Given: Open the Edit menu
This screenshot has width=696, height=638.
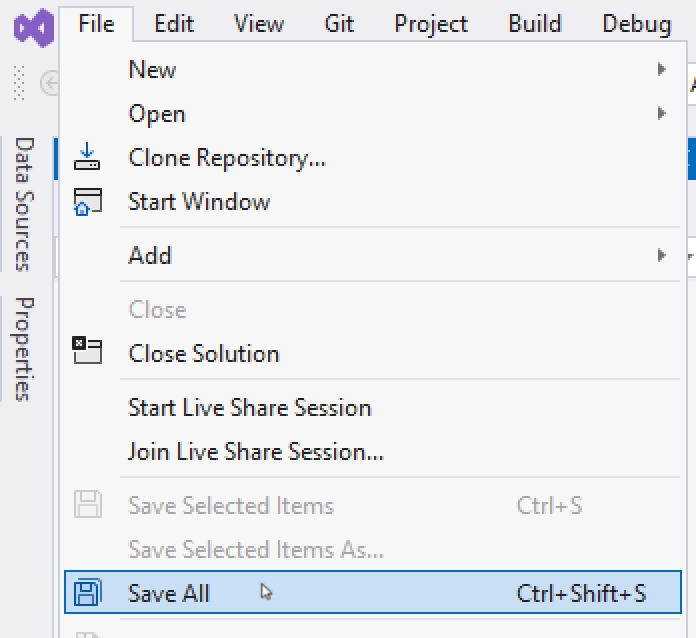Looking at the screenshot, I should [174, 24].
